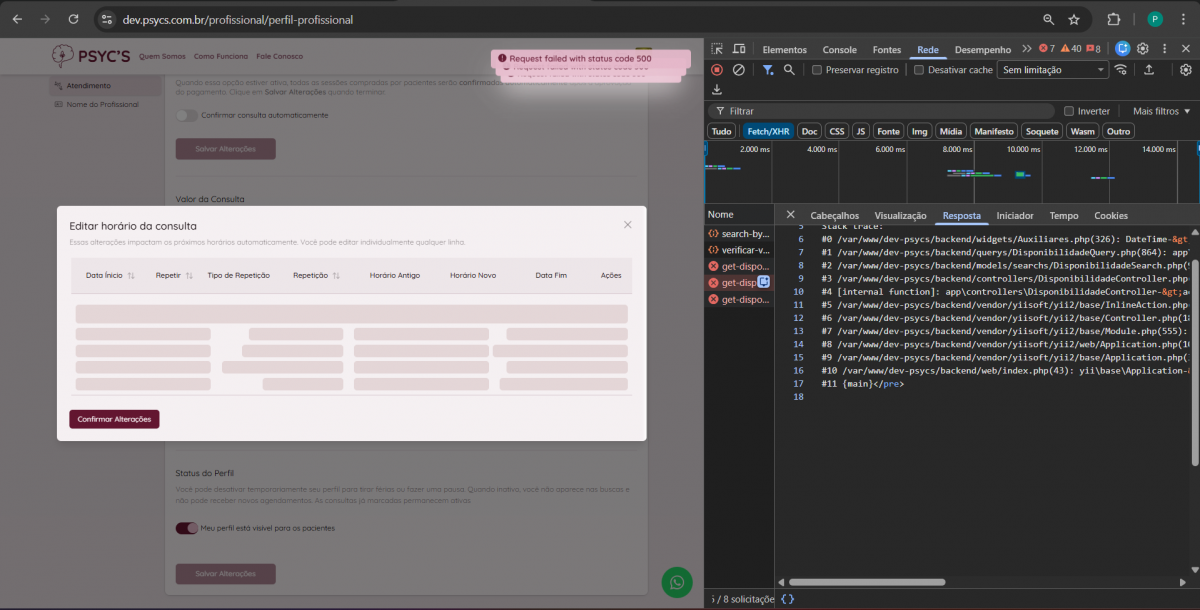Tick the Inverter filter checkbox
Image resolution: width=1200 pixels, height=610 pixels.
tap(1069, 111)
